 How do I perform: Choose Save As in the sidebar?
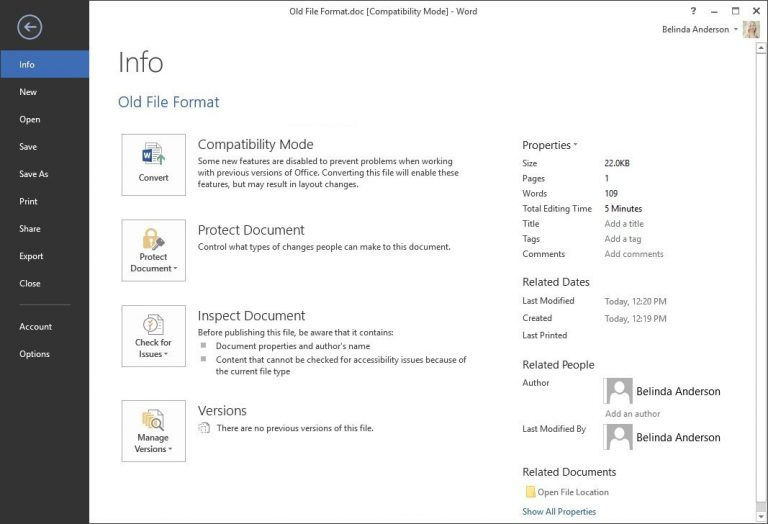tap(45, 174)
